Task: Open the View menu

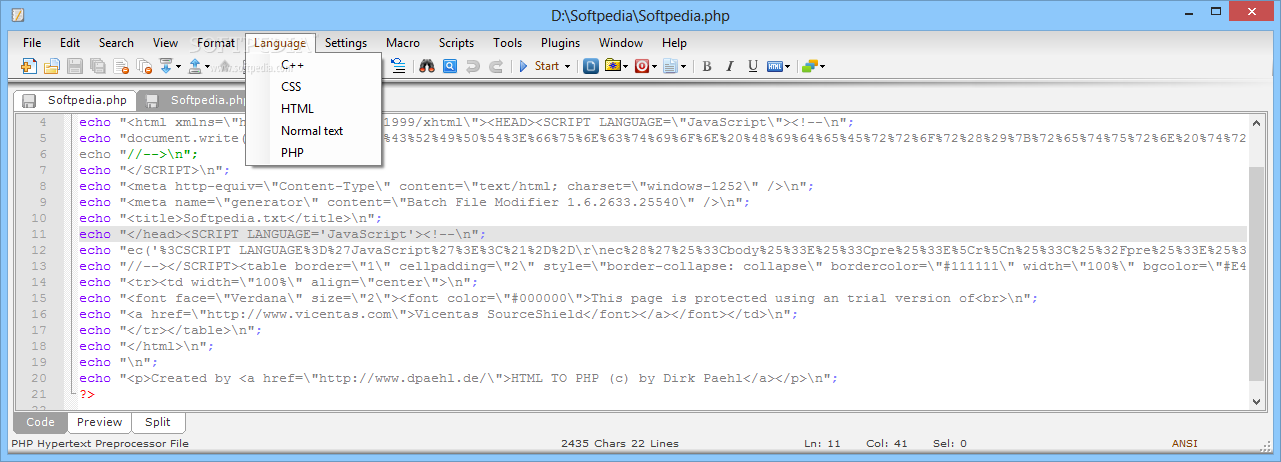Action: coord(166,43)
